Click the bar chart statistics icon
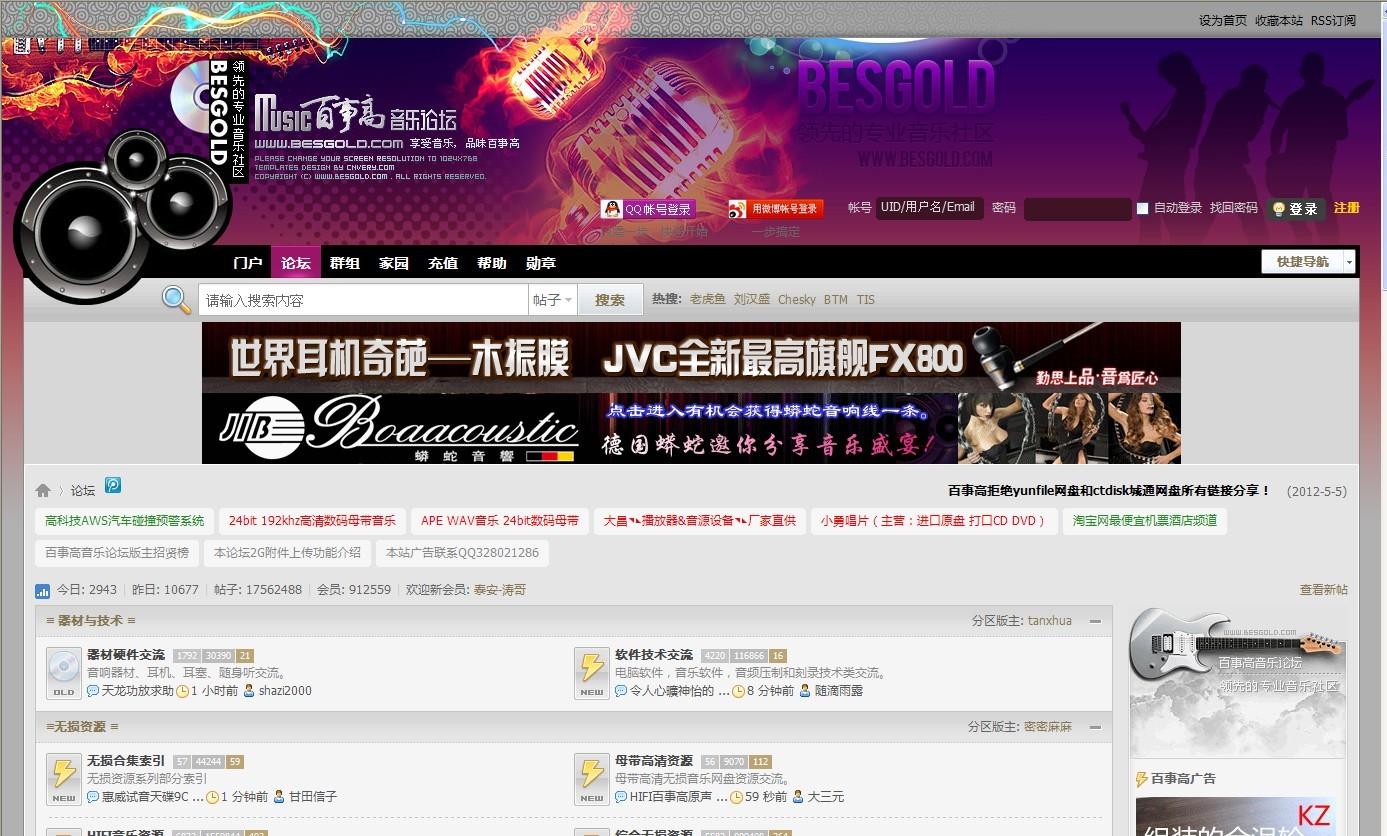The image size is (1387, 836). tap(43, 590)
